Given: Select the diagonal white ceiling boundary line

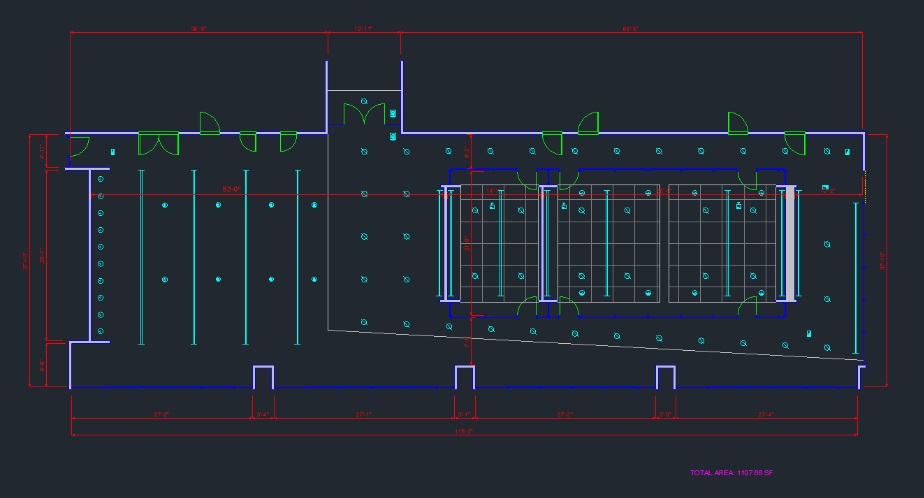Looking at the screenshot, I should coord(595,345).
